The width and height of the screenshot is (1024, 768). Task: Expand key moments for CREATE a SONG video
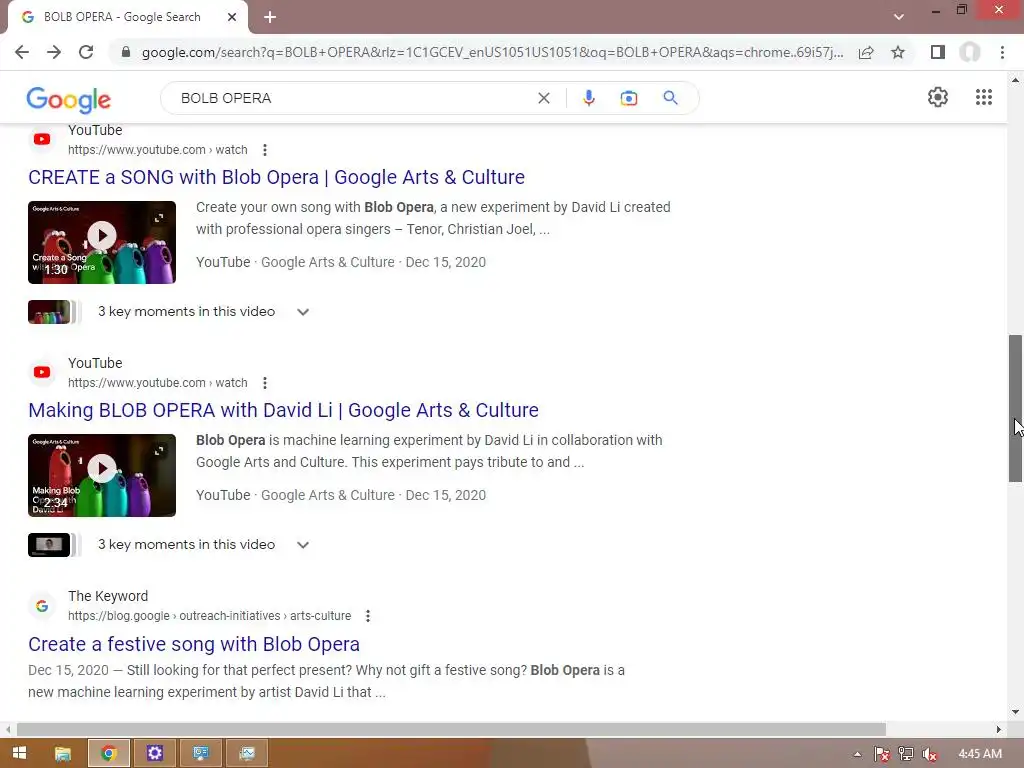302,312
